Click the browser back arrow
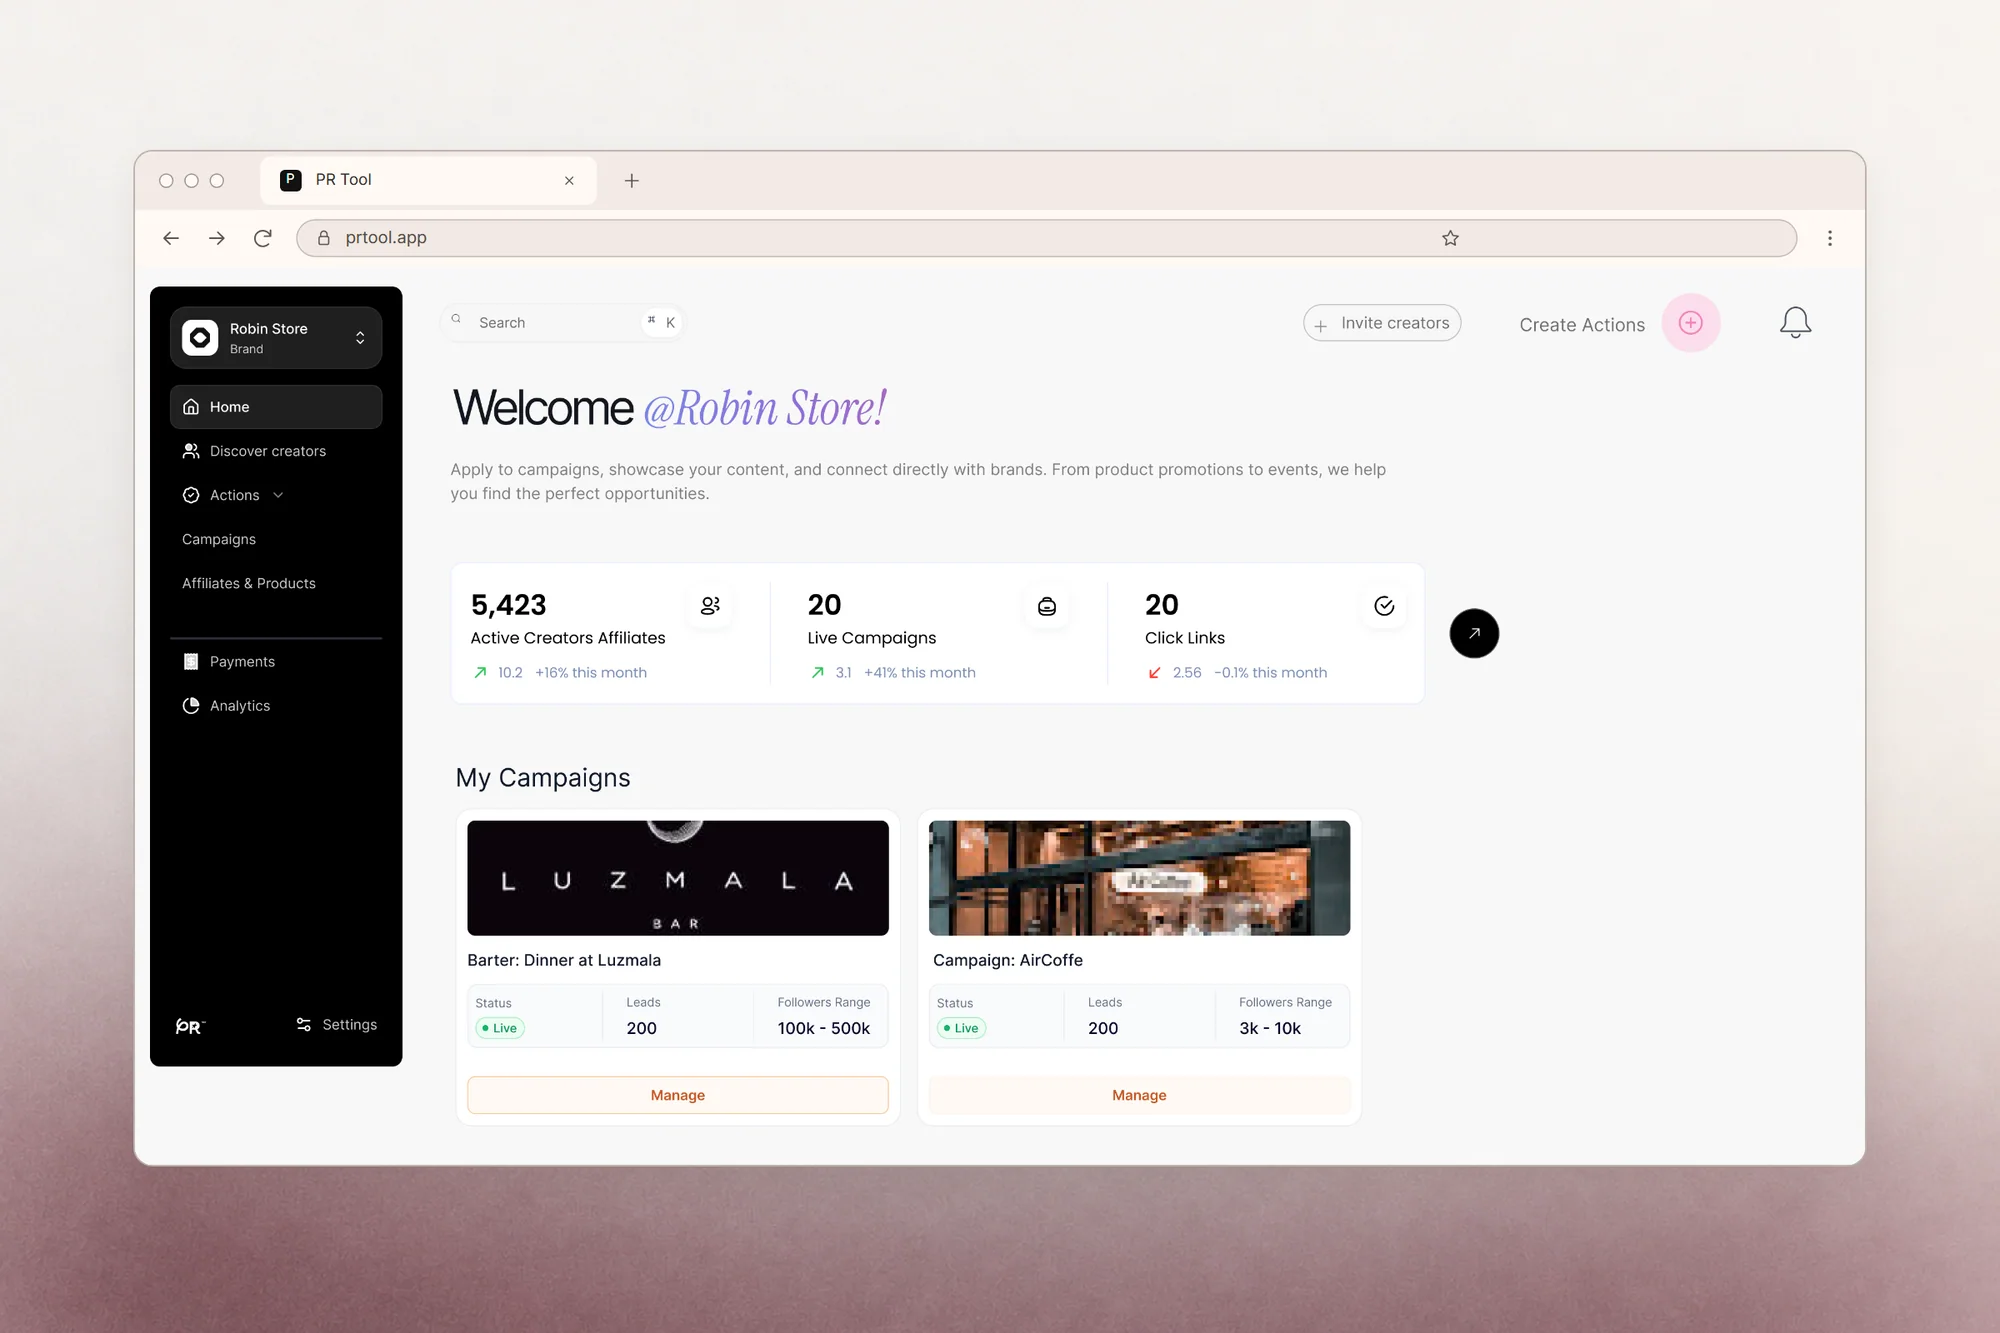This screenshot has width=2000, height=1333. 171,238
